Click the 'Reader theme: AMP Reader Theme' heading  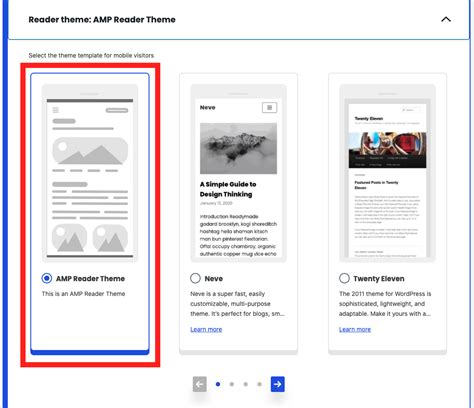[x=102, y=20]
